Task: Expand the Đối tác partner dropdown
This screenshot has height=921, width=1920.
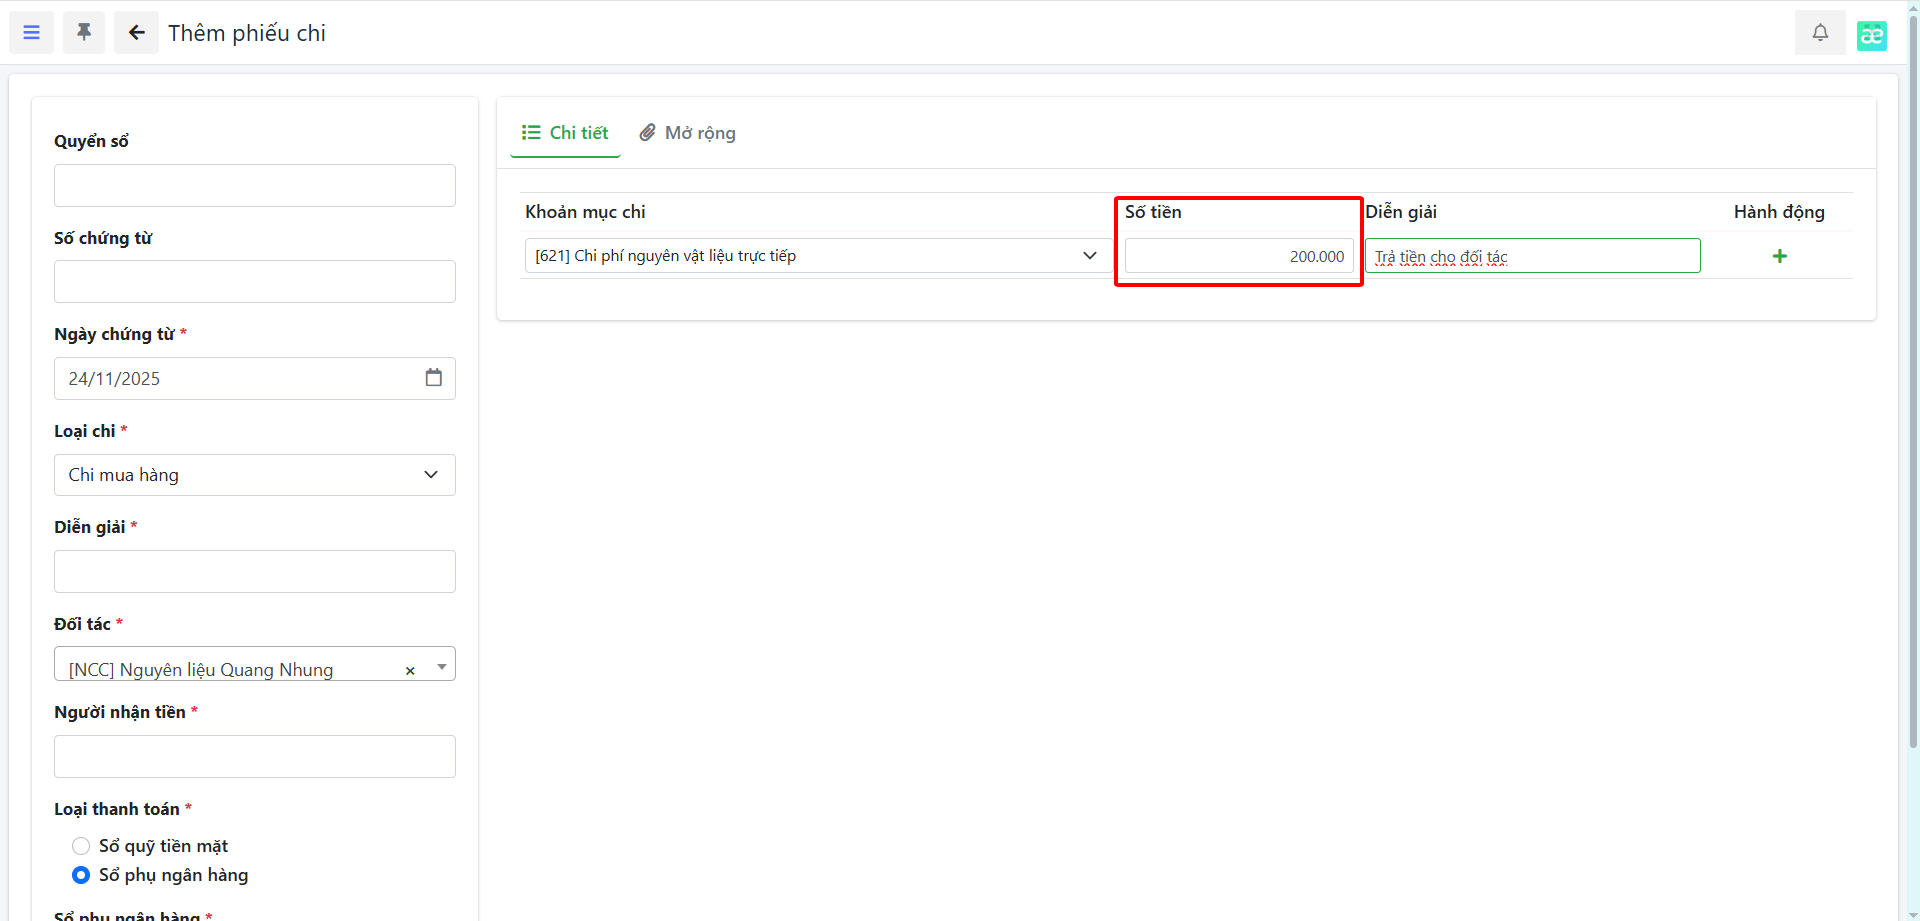Action: coord(441,666)
